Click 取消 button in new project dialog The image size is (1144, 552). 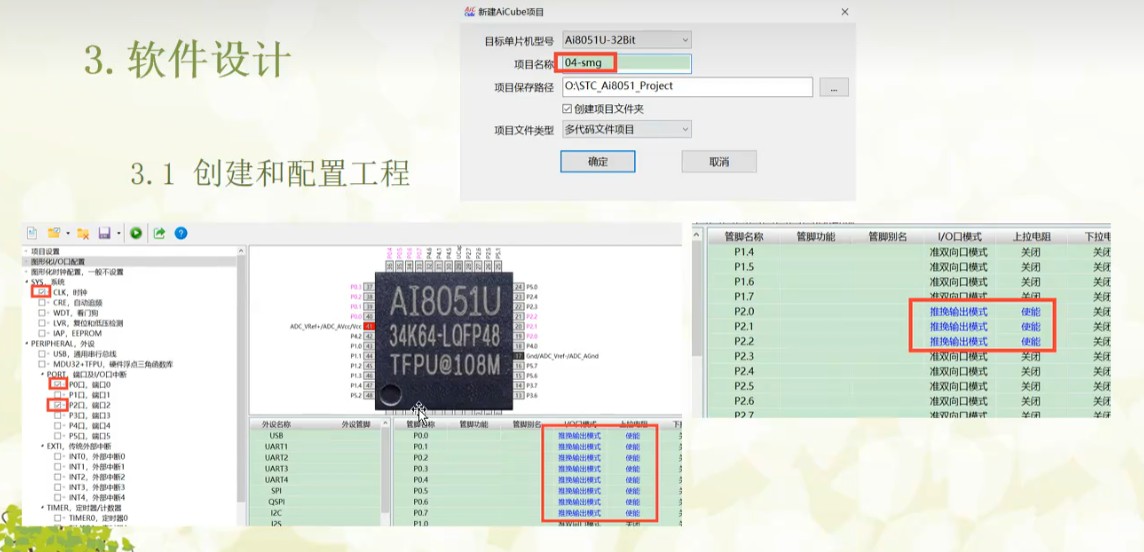pyautogui.click(x=719, y=162)
